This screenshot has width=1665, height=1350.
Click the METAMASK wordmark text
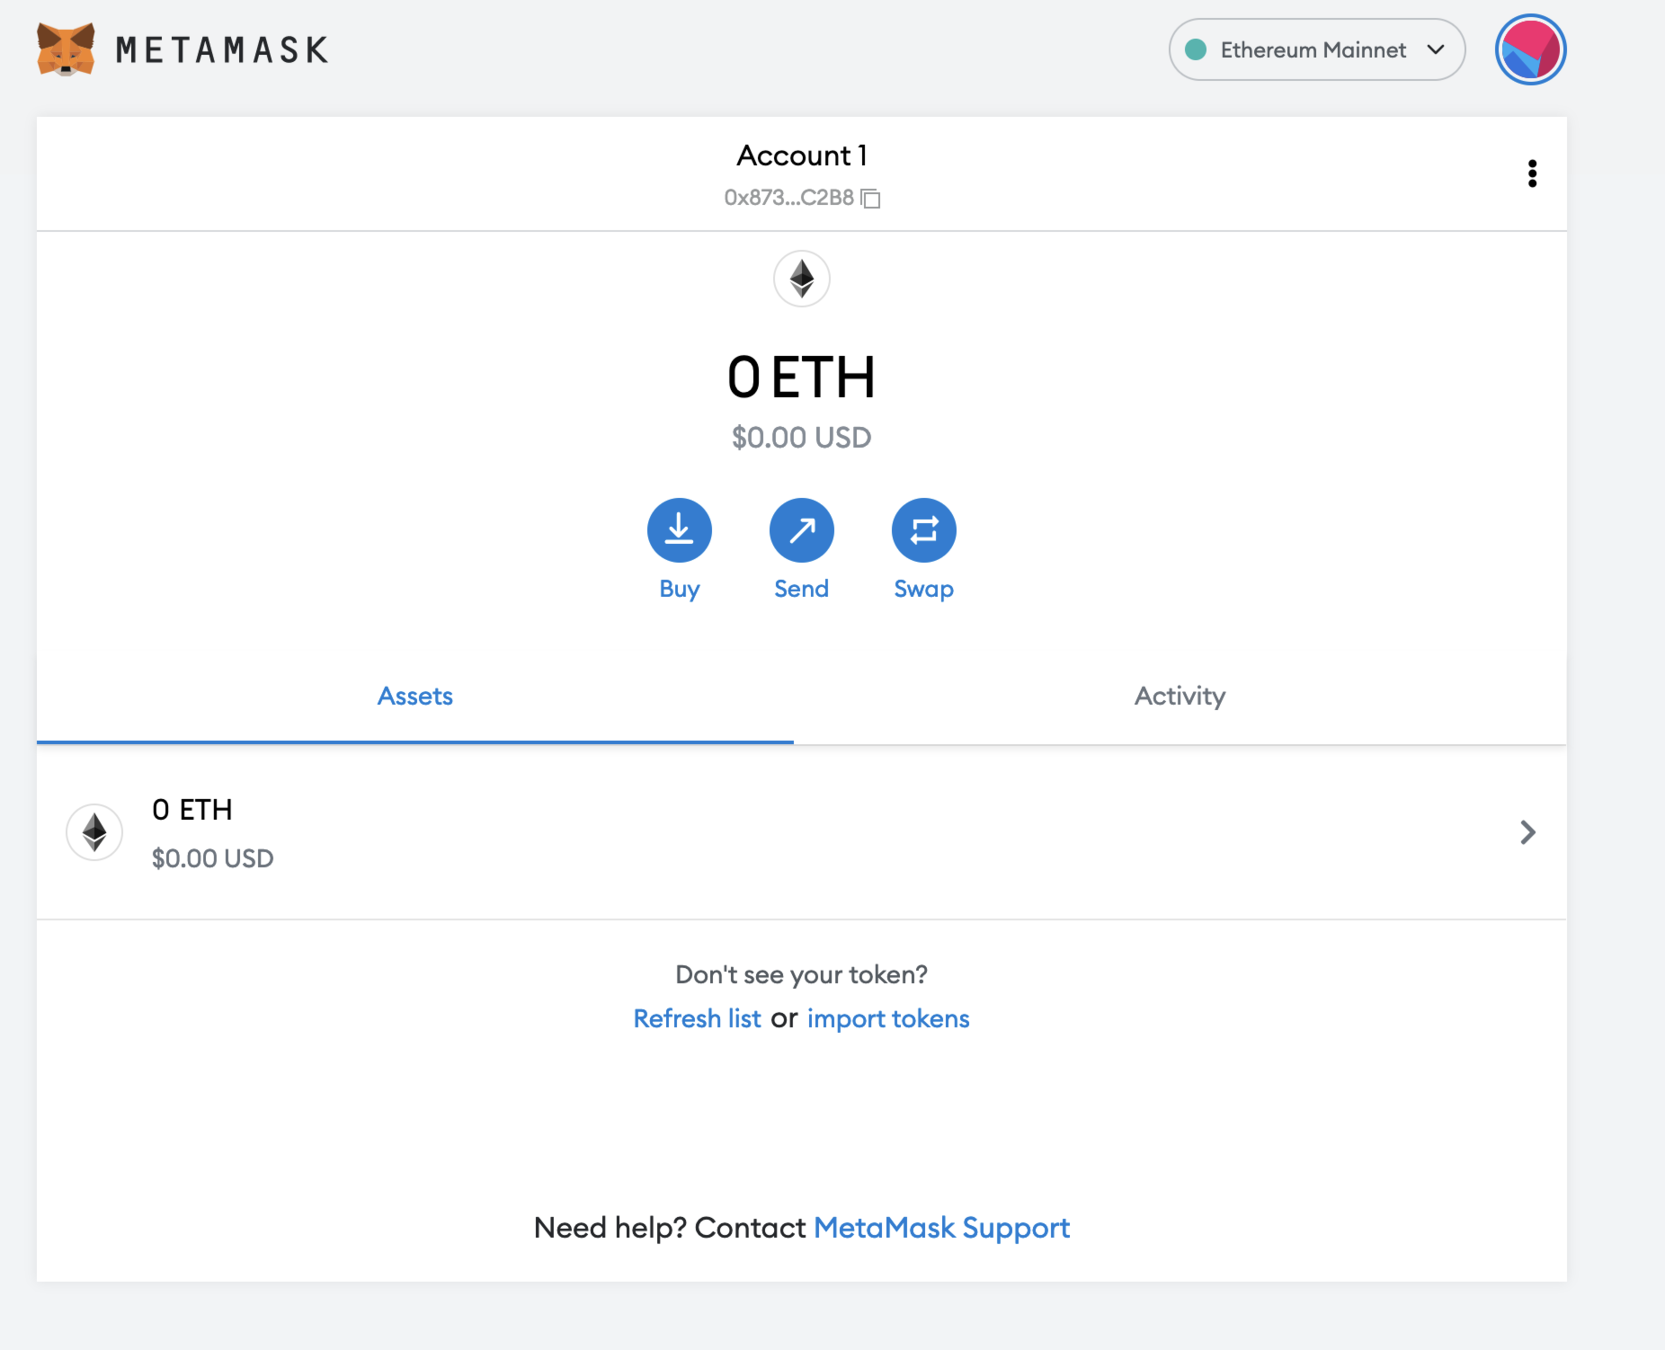(x=222, y=50)
